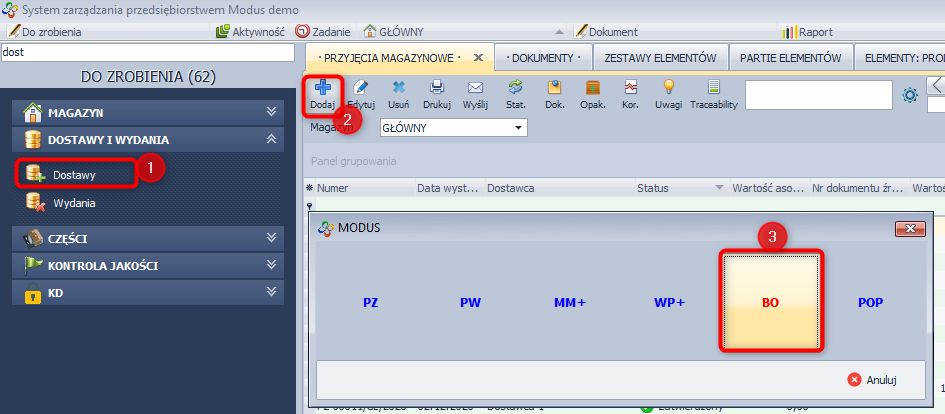The width and height of the screenshot is (945, 414).
Task: Choose the PW document type
Action: click(x=470, y=303)
